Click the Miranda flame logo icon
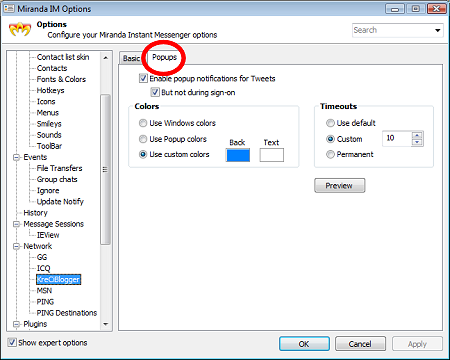The width and height of the screenshot is (450, 360). pos(20,30)
